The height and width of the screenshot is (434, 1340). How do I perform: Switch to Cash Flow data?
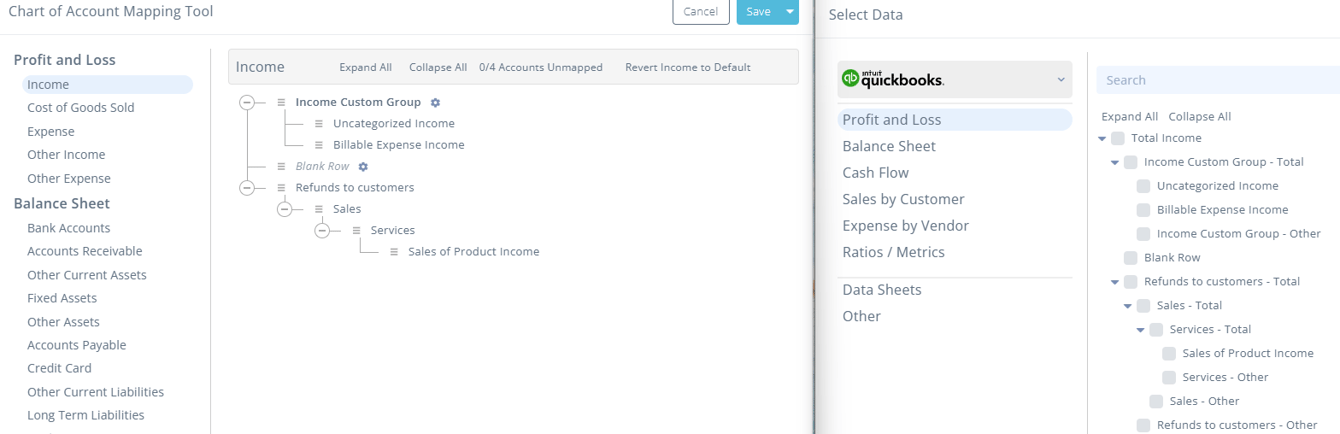pyautogui.click(x=875, y=173)
